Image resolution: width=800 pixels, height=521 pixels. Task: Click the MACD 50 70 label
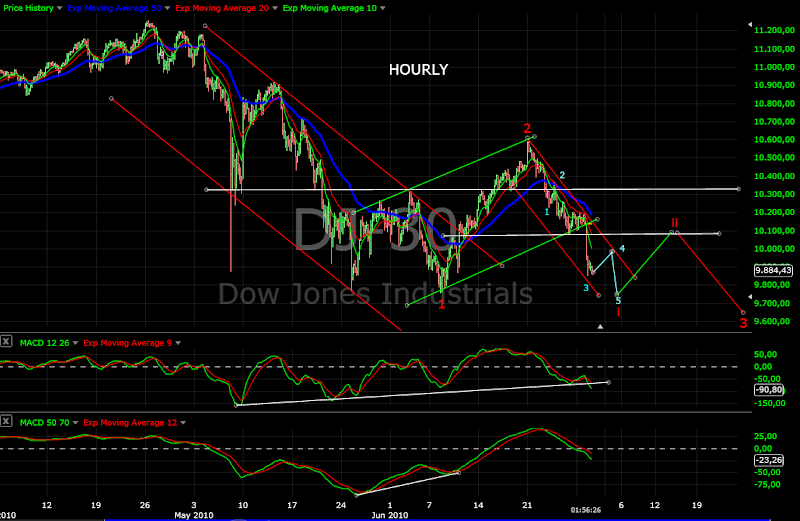(x=44, y=423)
